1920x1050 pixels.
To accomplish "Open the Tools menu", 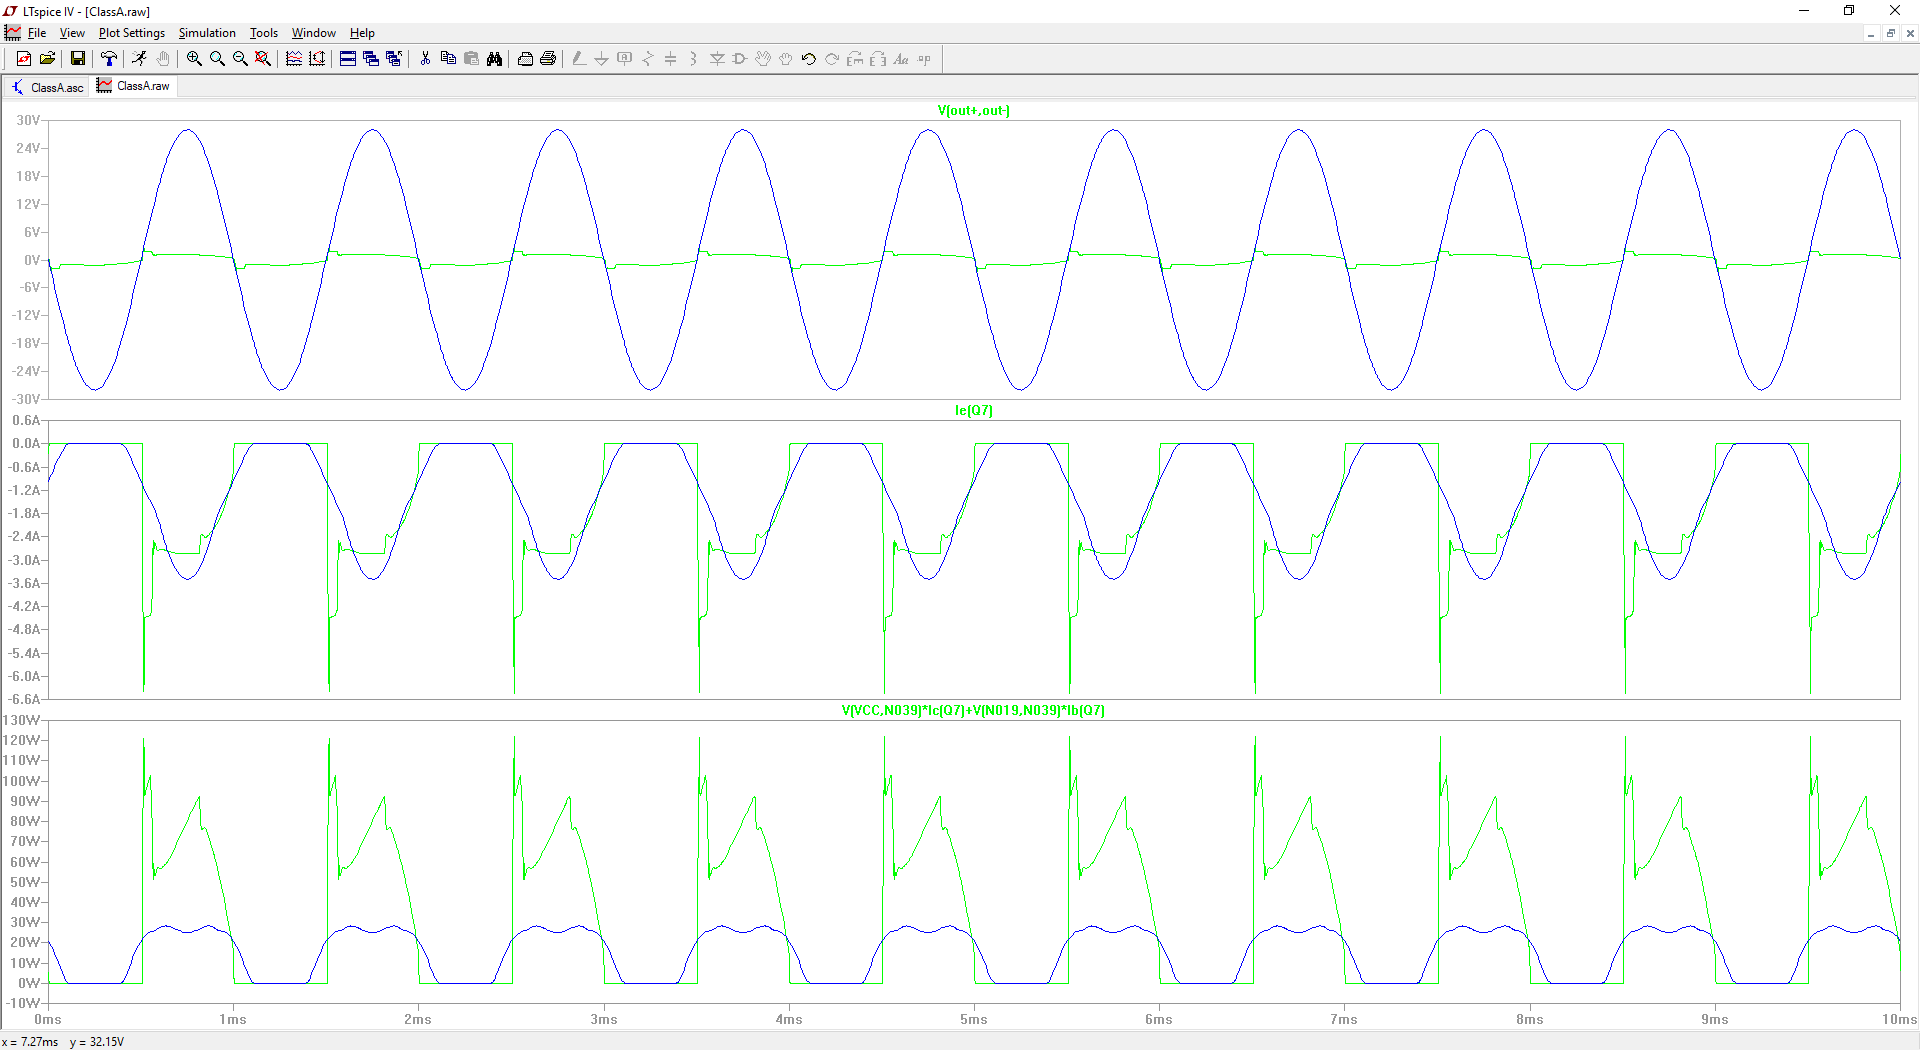I will [x=264, y=33].
